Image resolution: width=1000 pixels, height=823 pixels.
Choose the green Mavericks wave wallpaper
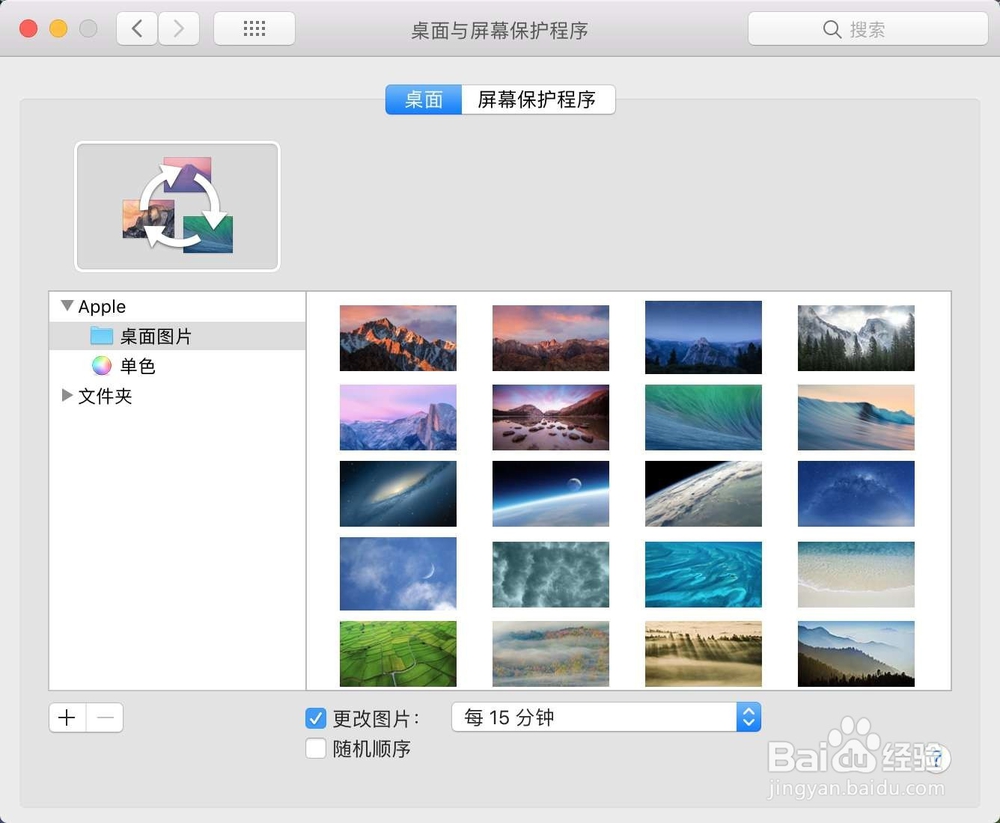pos(703,417)
